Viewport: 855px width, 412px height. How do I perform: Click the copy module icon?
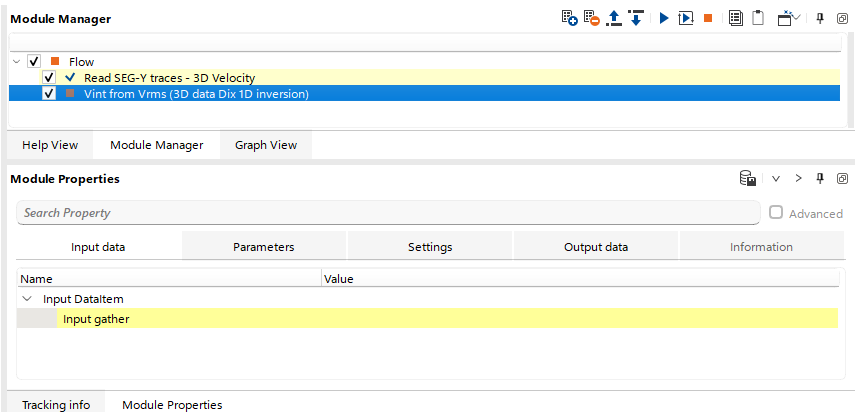pyautogui.click(x=735, y=18)
